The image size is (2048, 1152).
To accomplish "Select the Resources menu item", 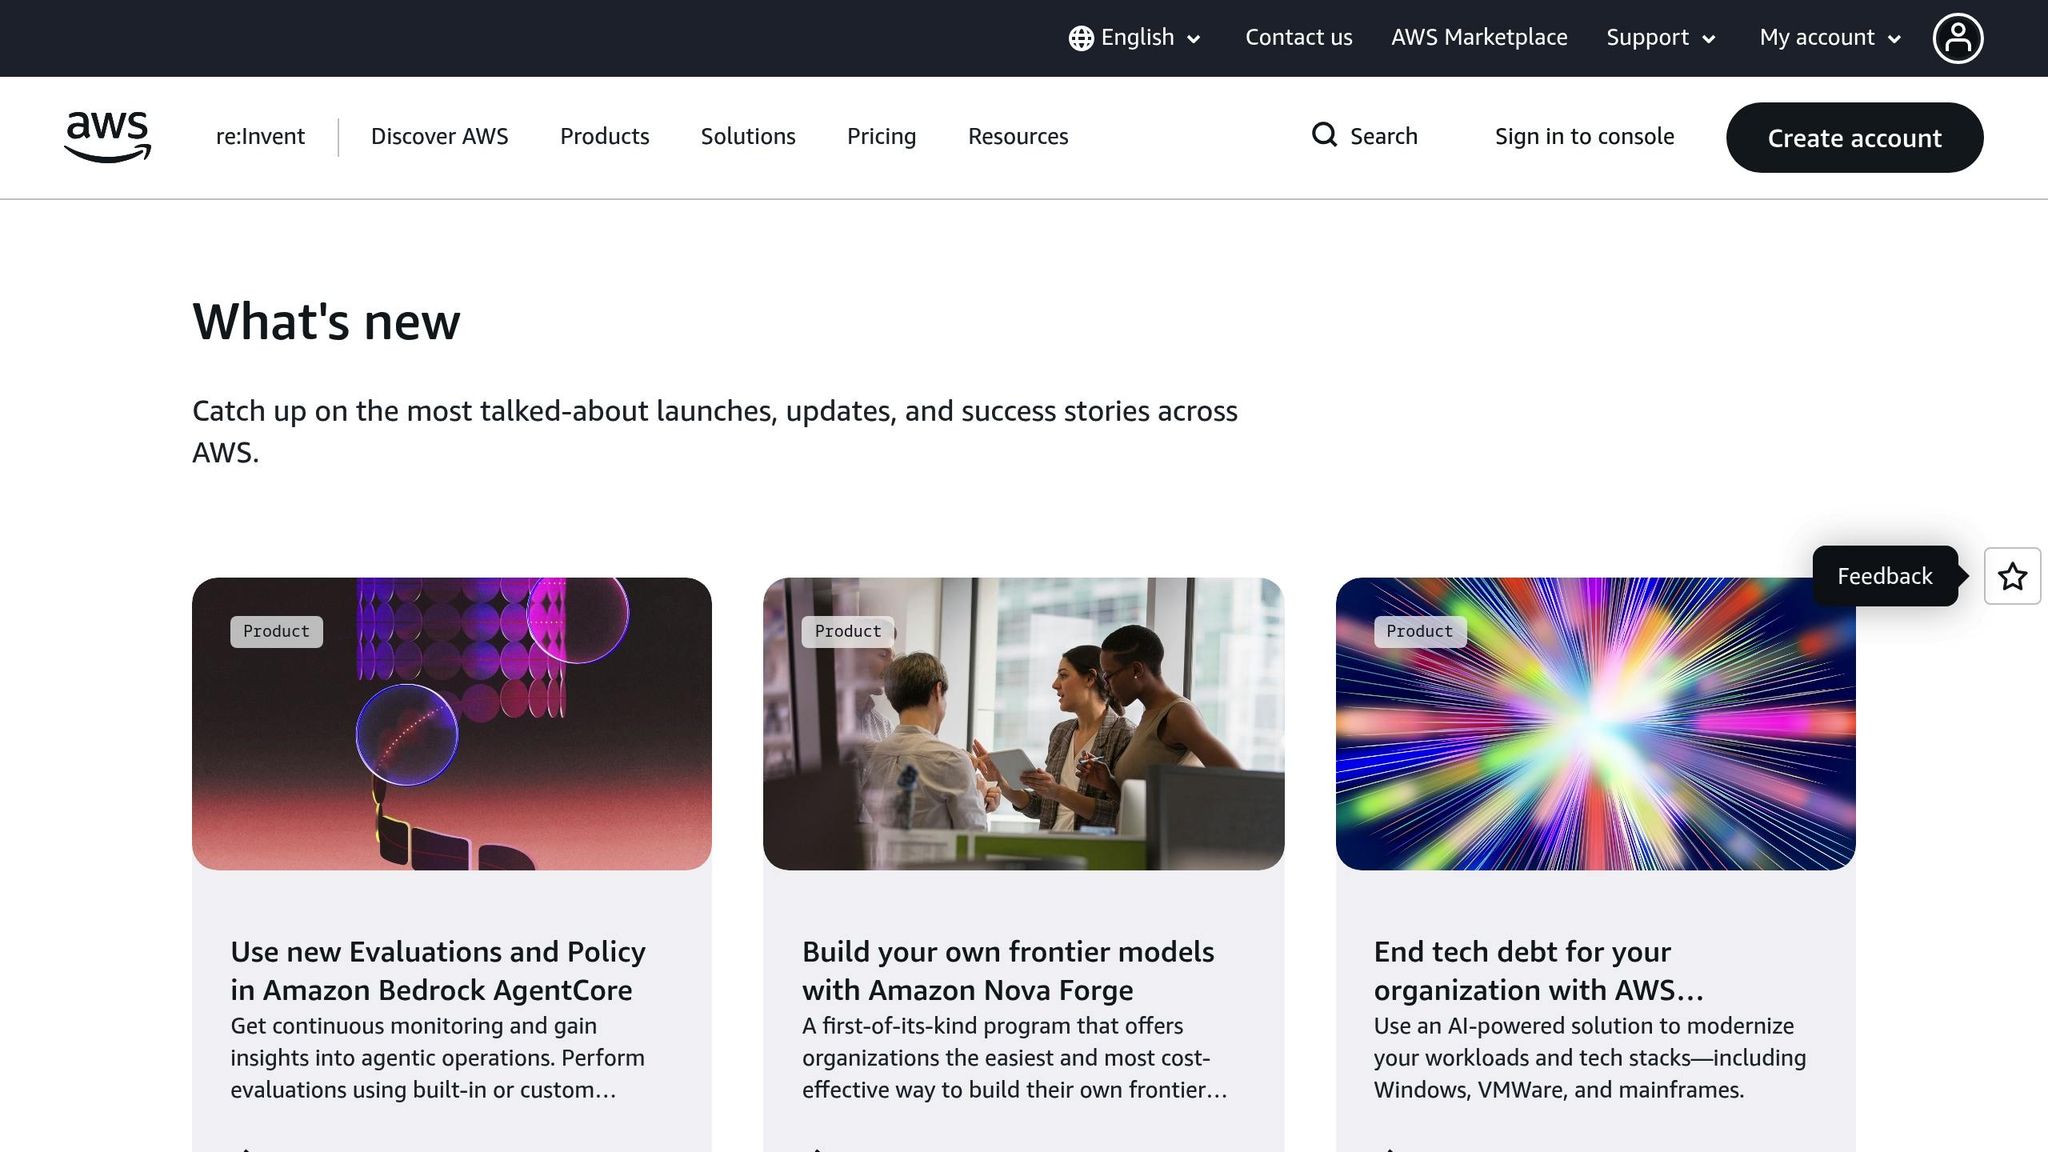I will pyautogui.click(x=1017, y=136).
